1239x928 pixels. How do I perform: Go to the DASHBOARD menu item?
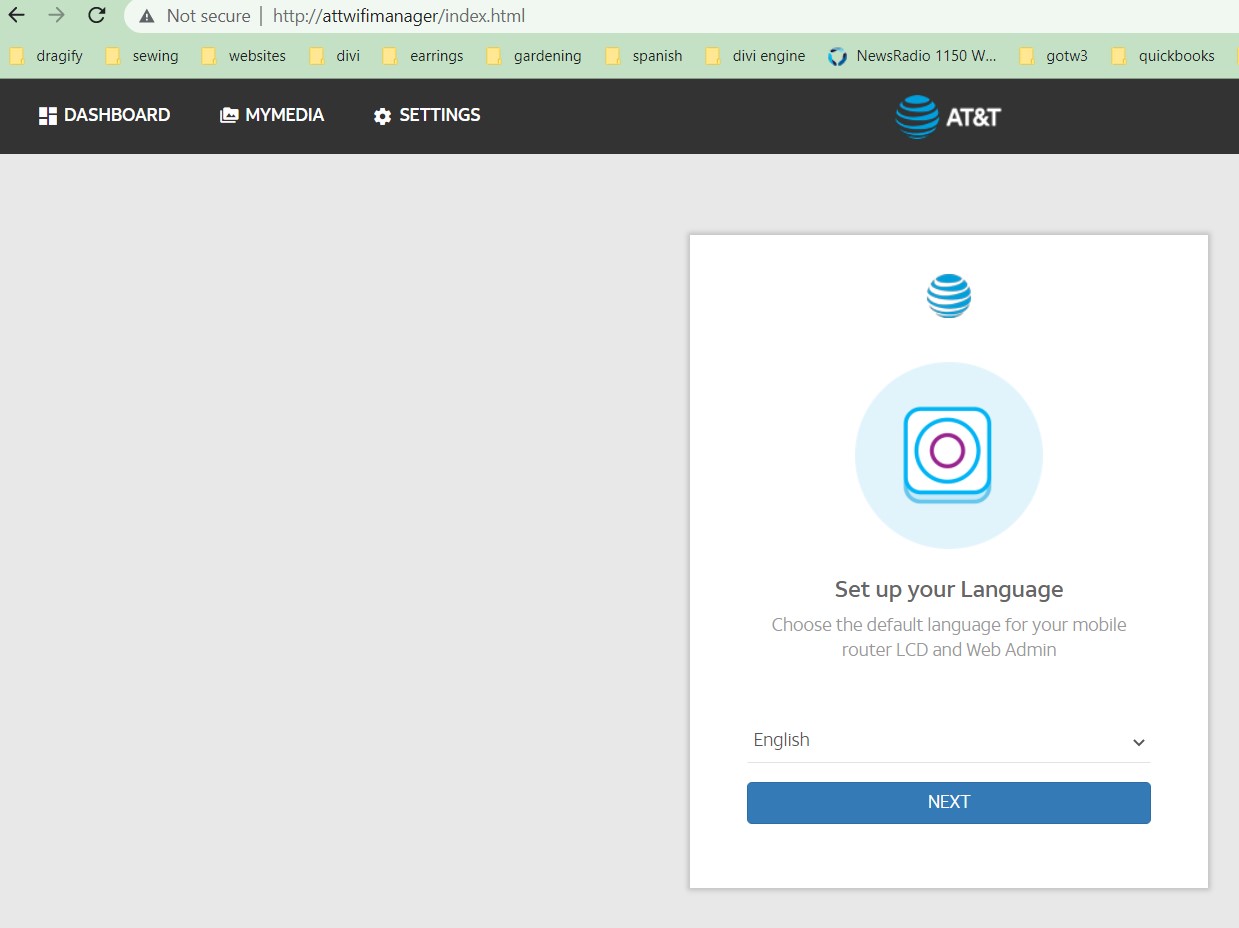coord(104,115)
